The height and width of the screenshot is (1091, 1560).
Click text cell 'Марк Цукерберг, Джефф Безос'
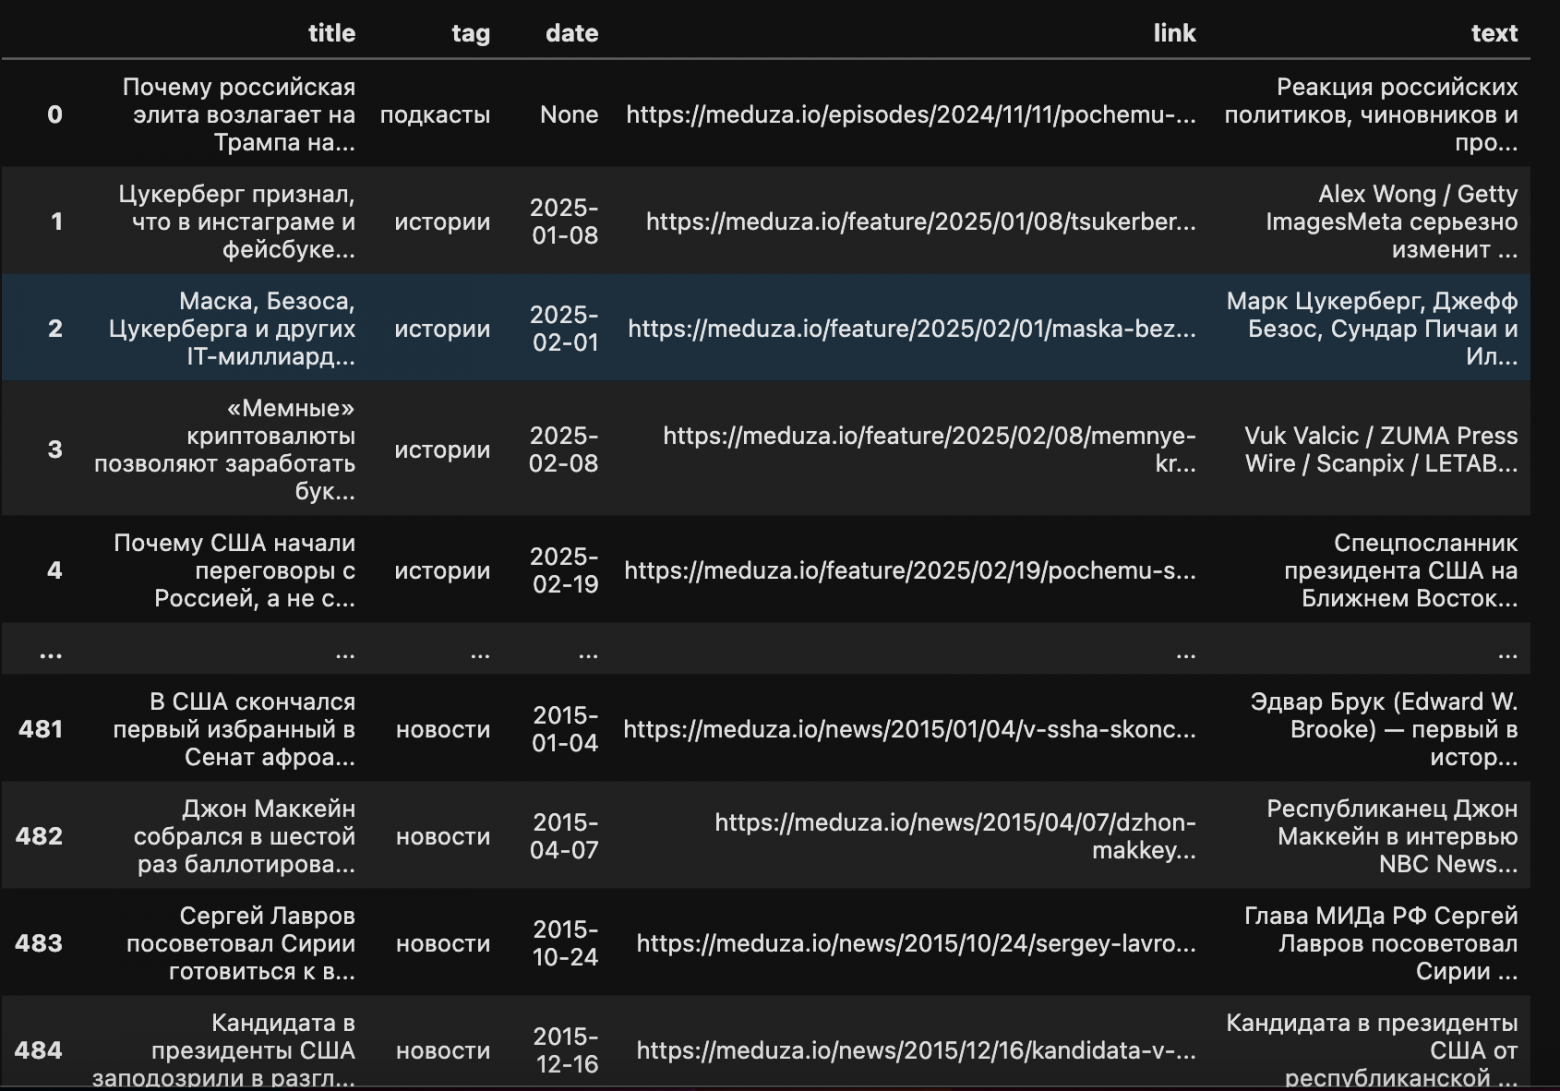[1372, 328]
